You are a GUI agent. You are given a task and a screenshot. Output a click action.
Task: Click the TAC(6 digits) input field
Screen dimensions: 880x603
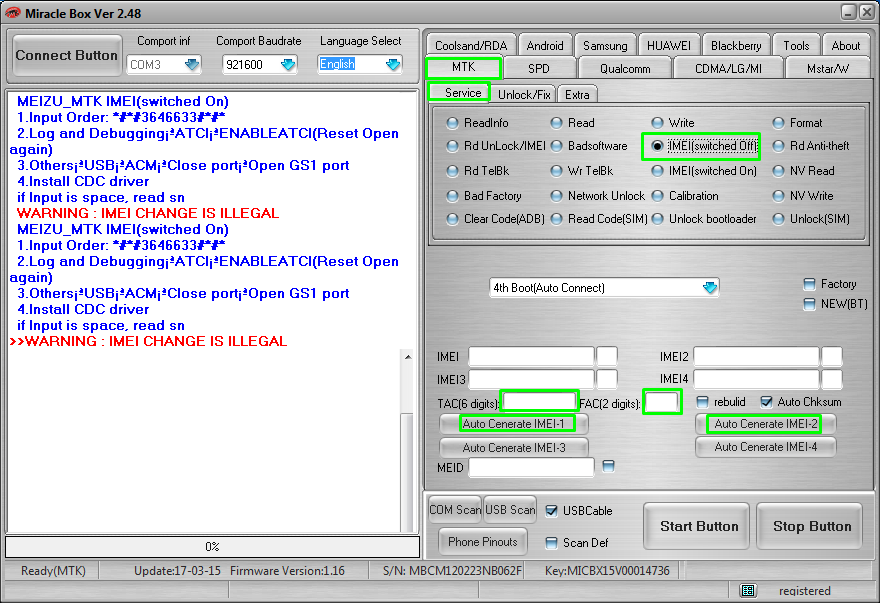pyautogui.click(x=539, y=401)
